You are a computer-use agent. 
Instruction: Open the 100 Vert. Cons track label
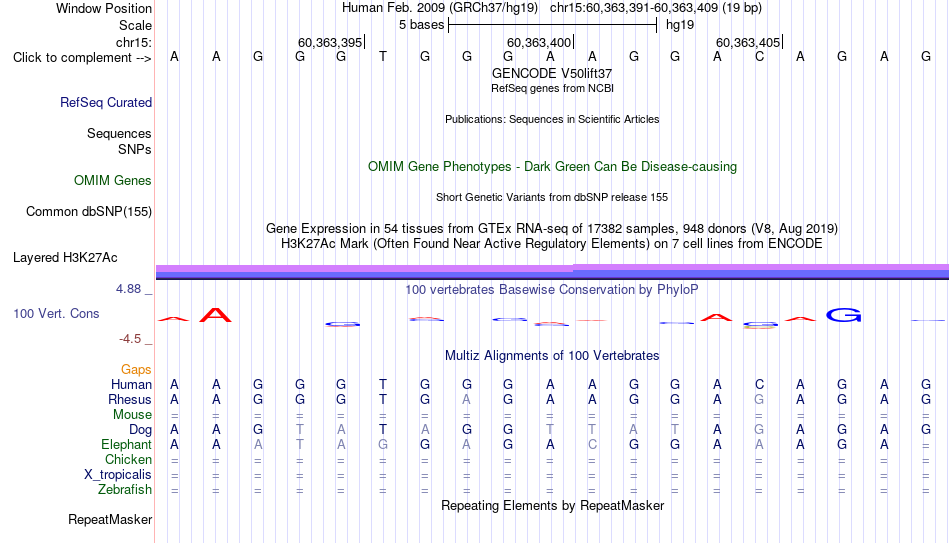[x=56, y=313]
